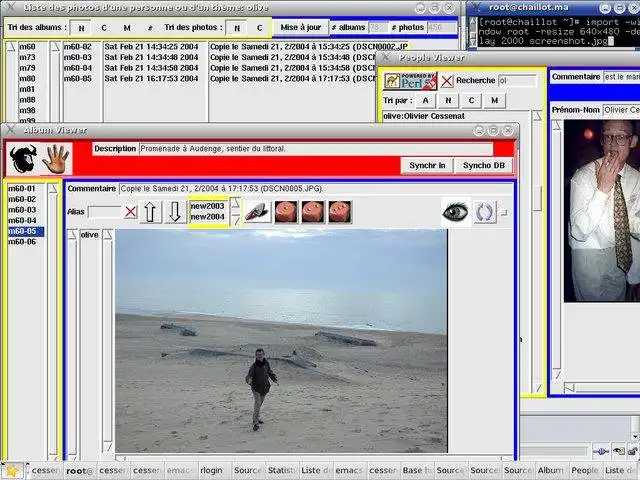The width and height of the screenshot is (640, 480).
Task: Select the new2004 entry
Action: [207, 217]
